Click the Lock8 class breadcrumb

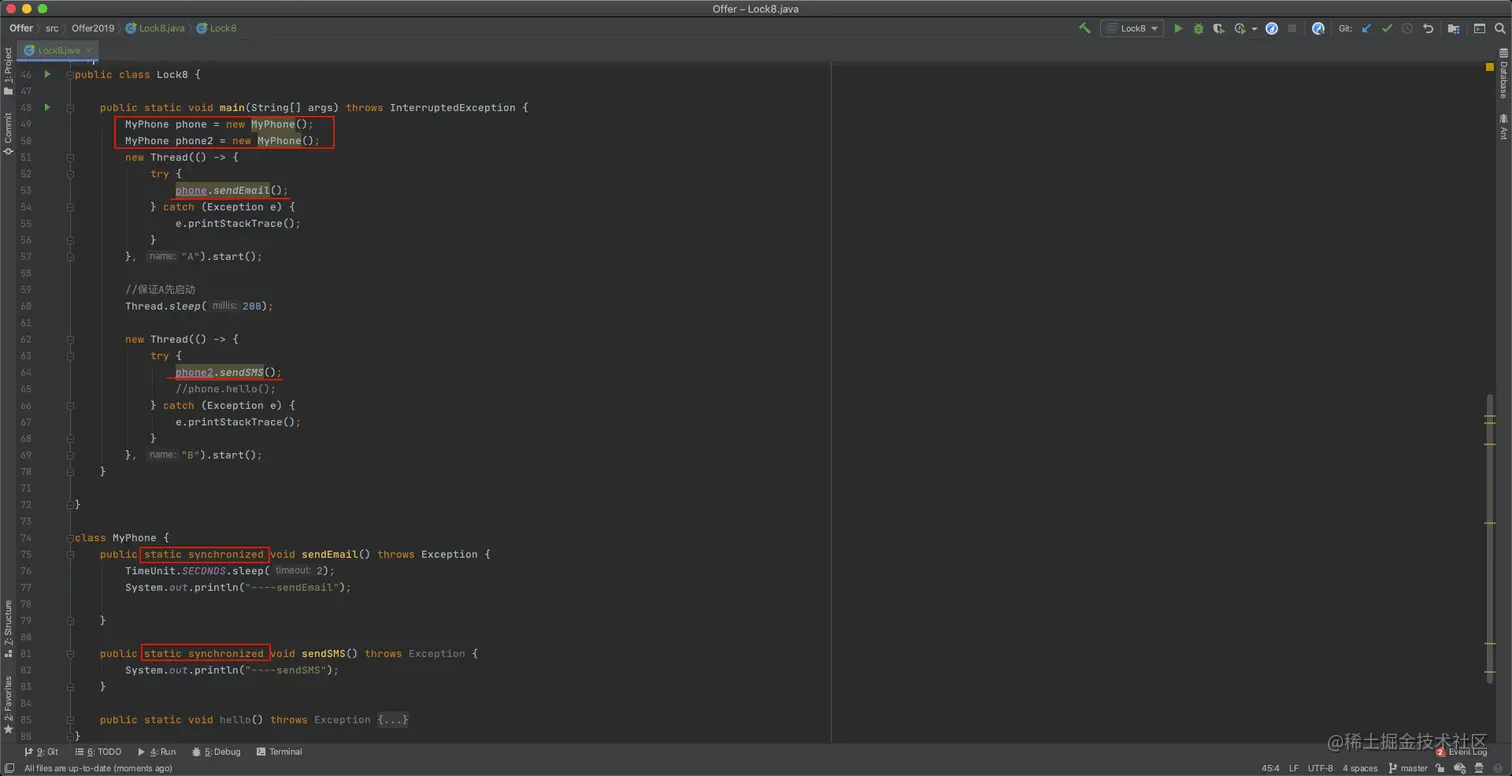(x=216, y=29)
